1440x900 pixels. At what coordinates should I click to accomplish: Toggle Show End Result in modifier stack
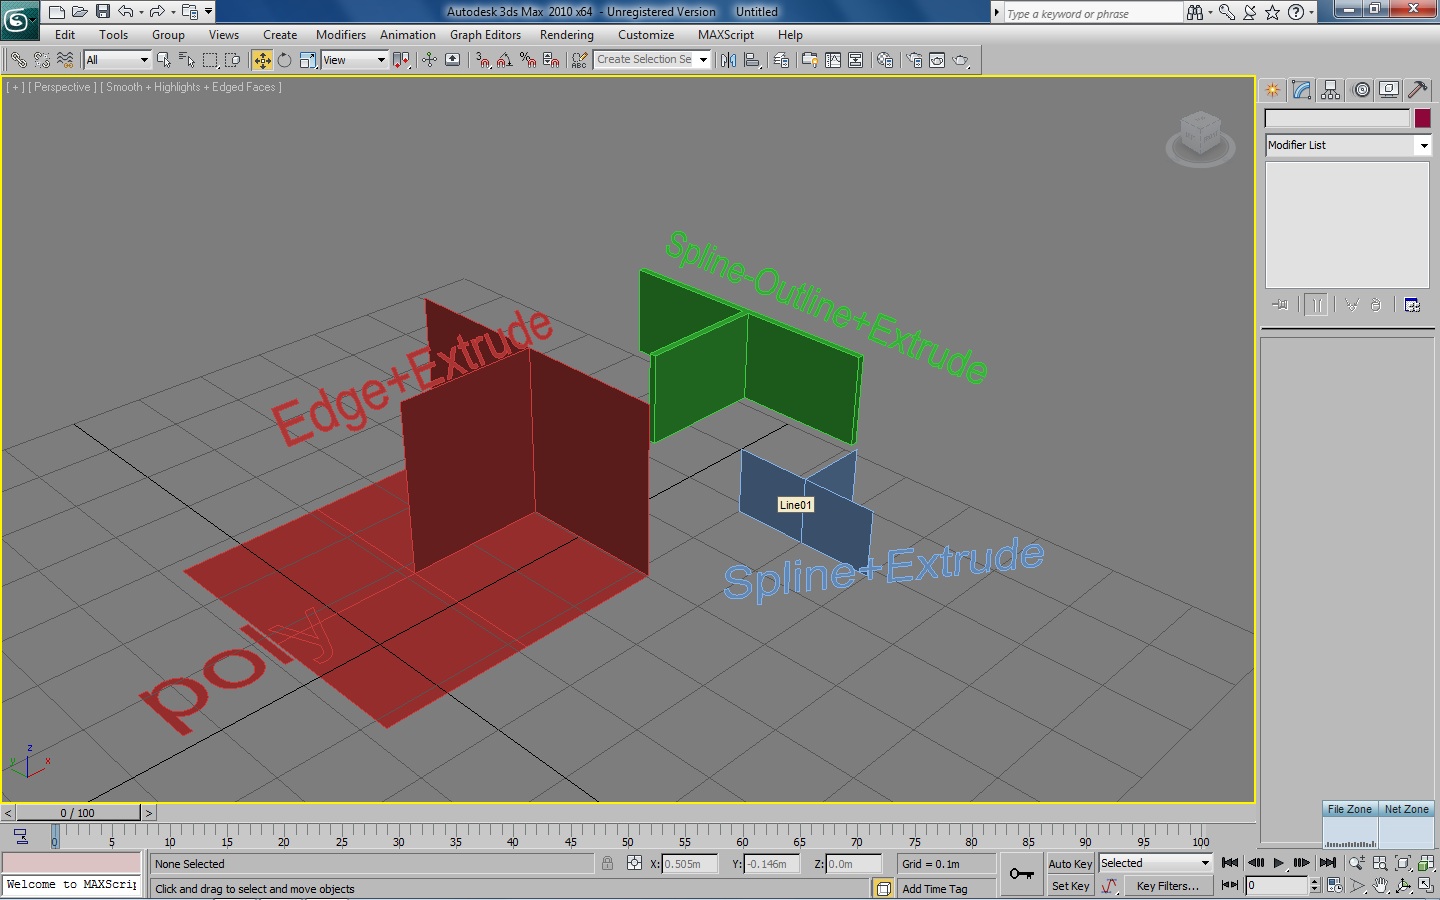click(x=1316, y=305)
